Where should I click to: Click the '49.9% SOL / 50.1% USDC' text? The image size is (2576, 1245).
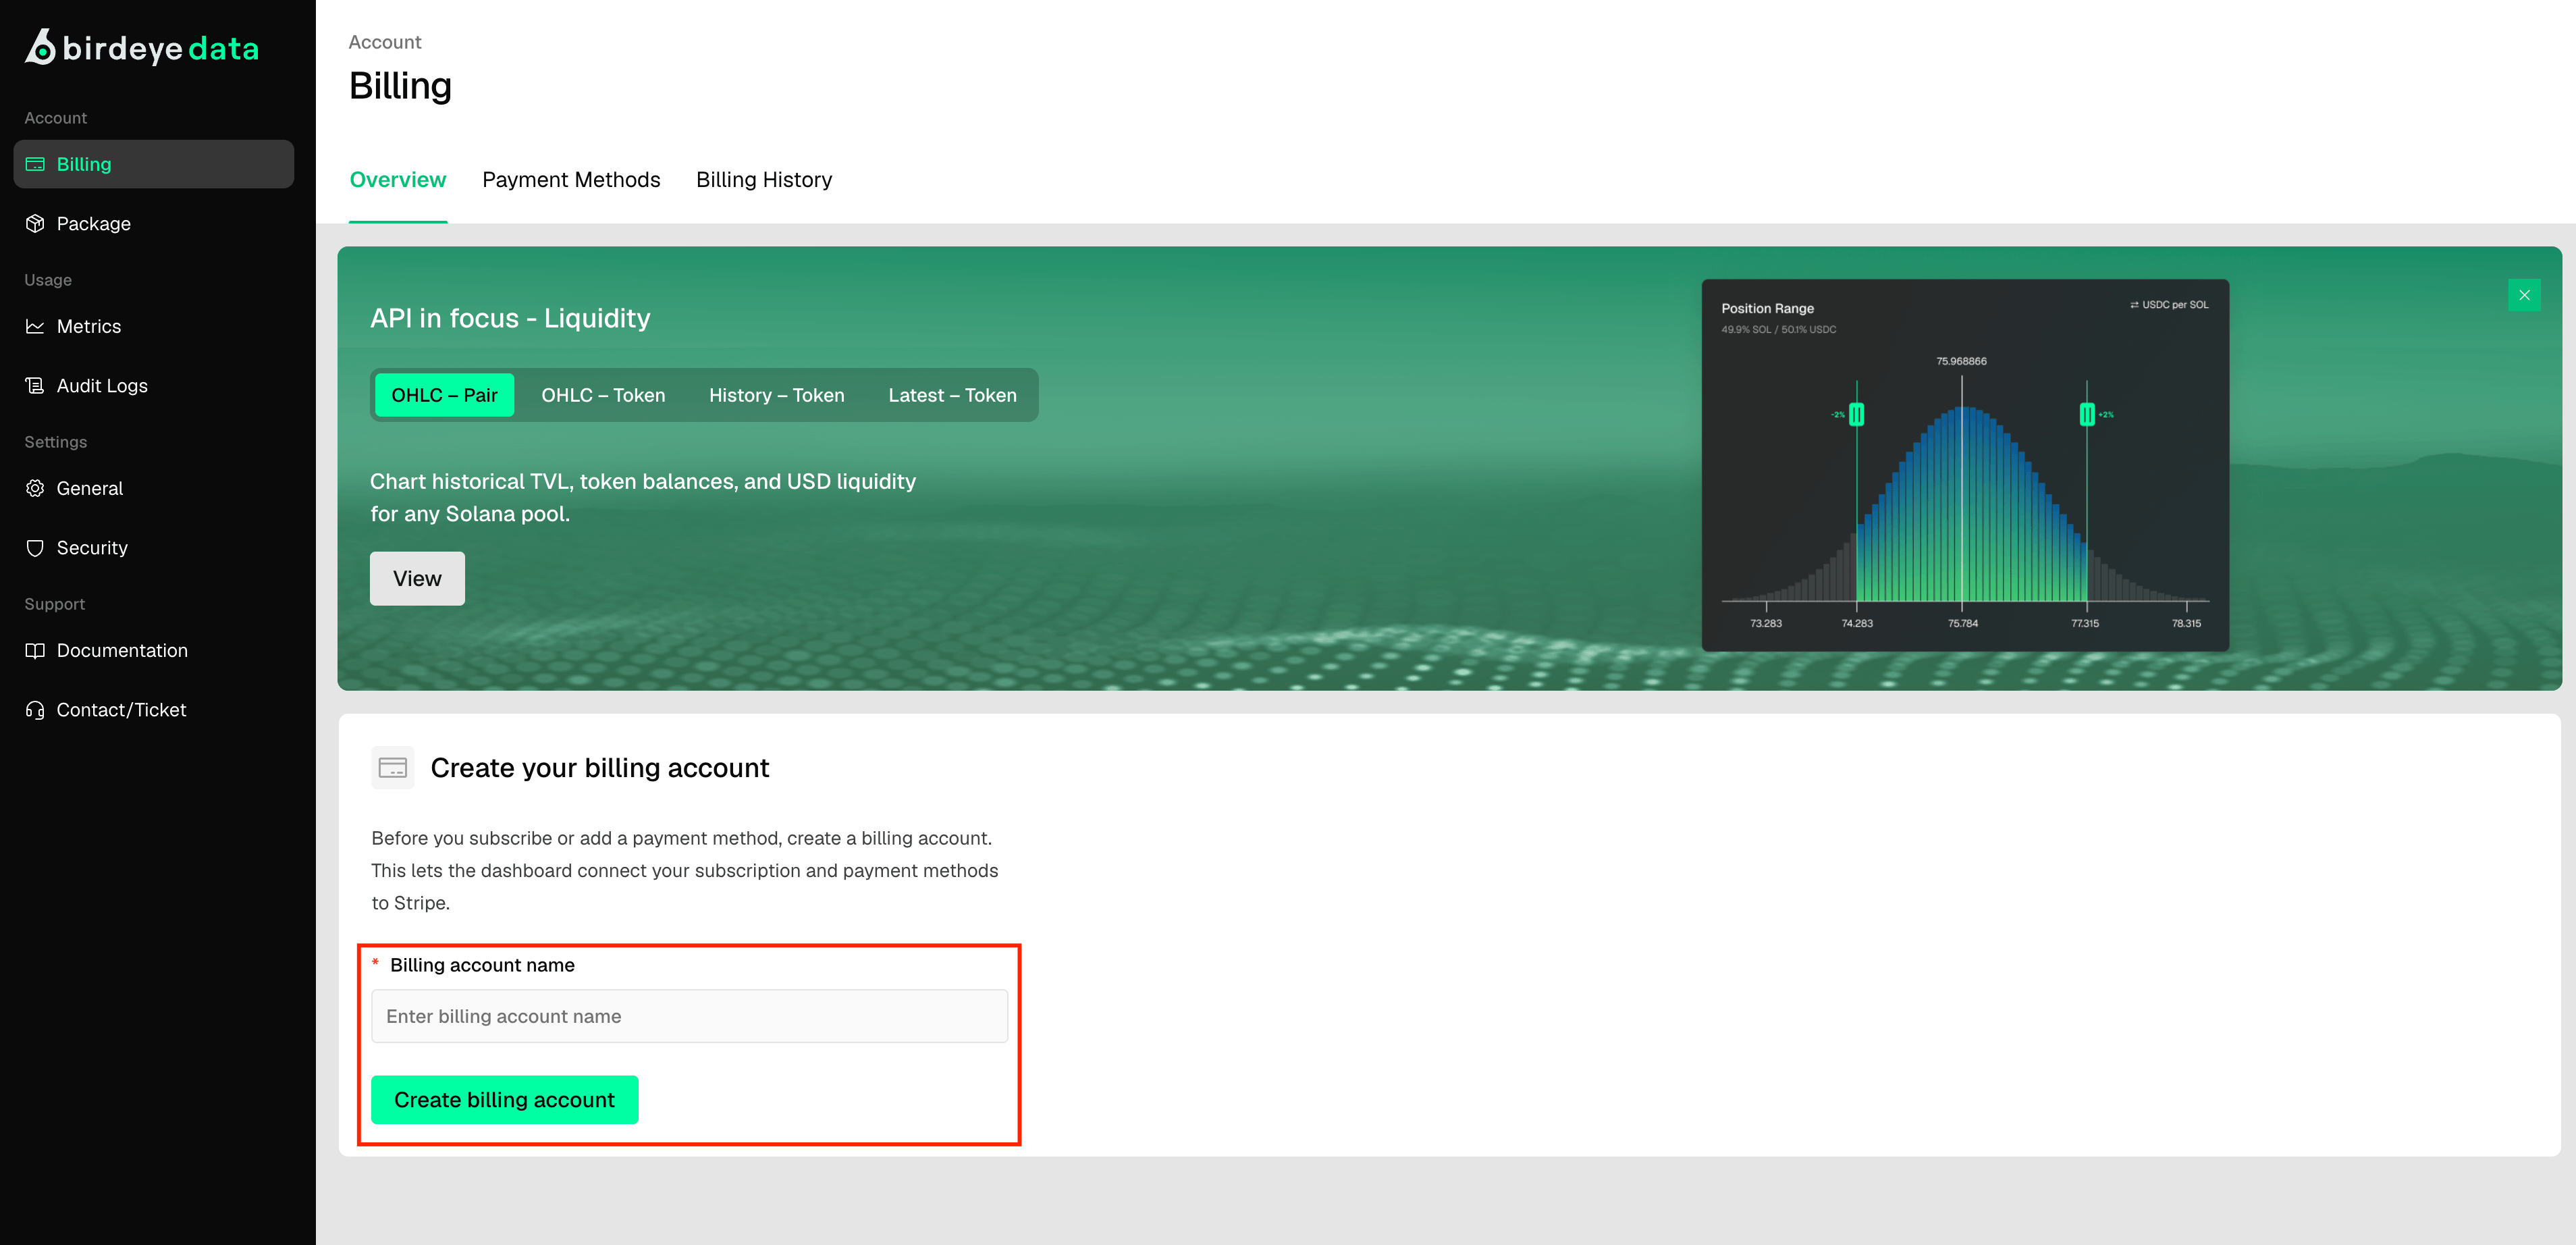(x=1778, y=329)
